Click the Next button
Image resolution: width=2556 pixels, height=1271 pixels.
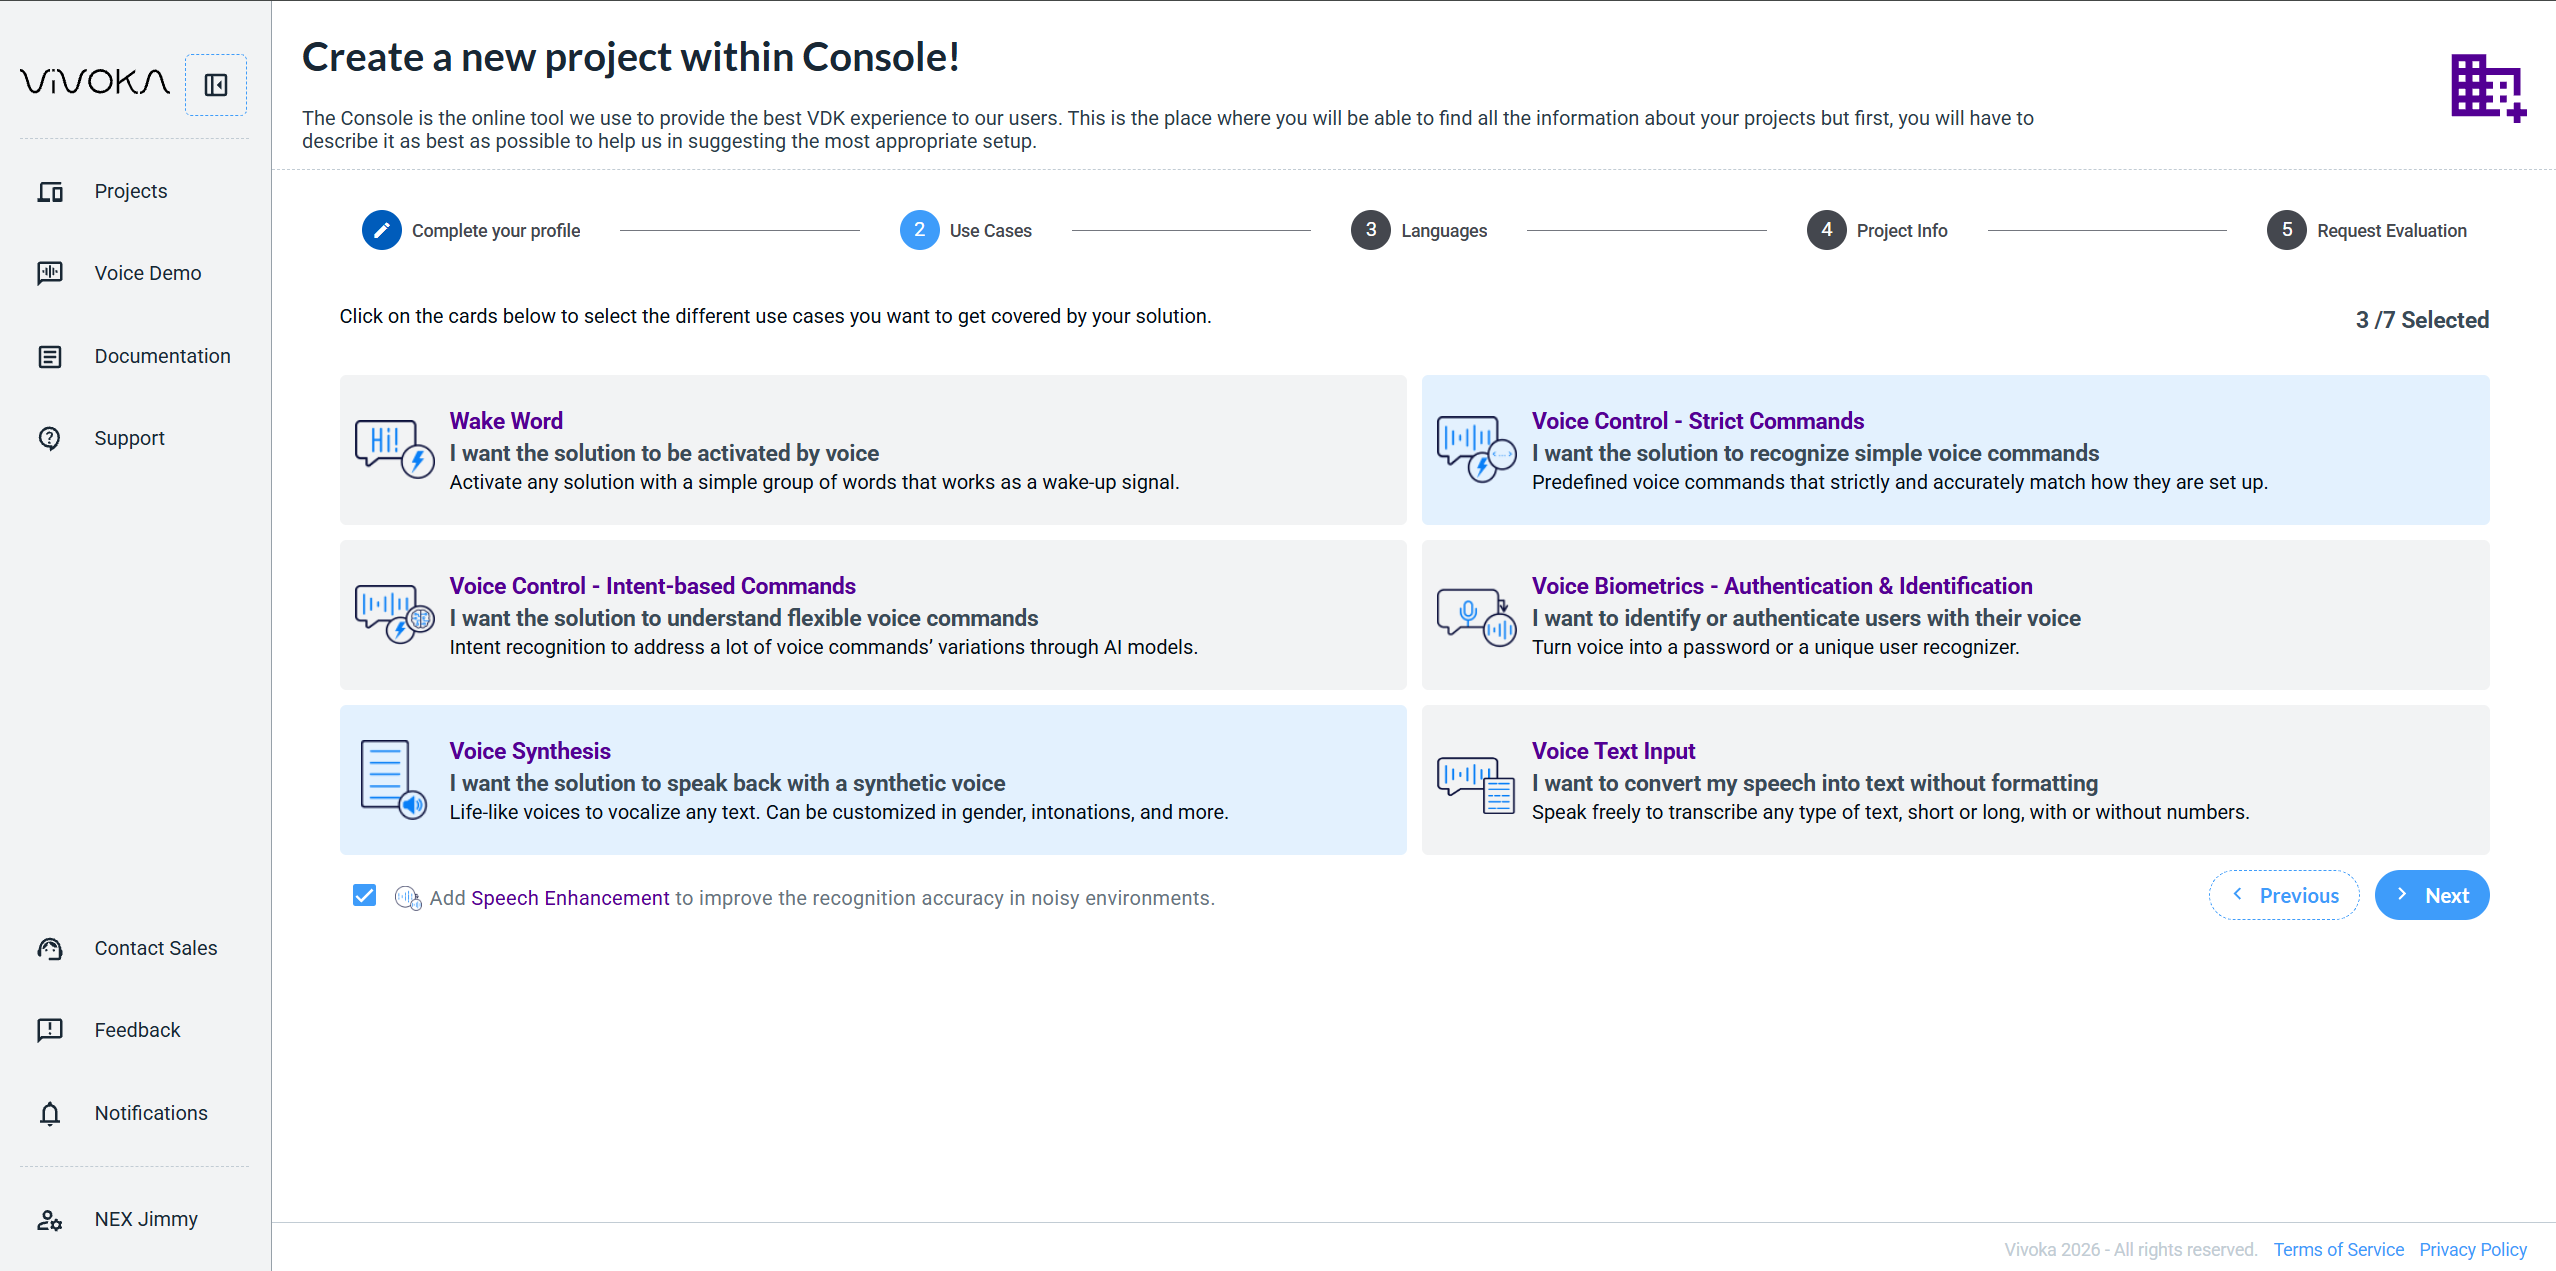pos(2432,895)
